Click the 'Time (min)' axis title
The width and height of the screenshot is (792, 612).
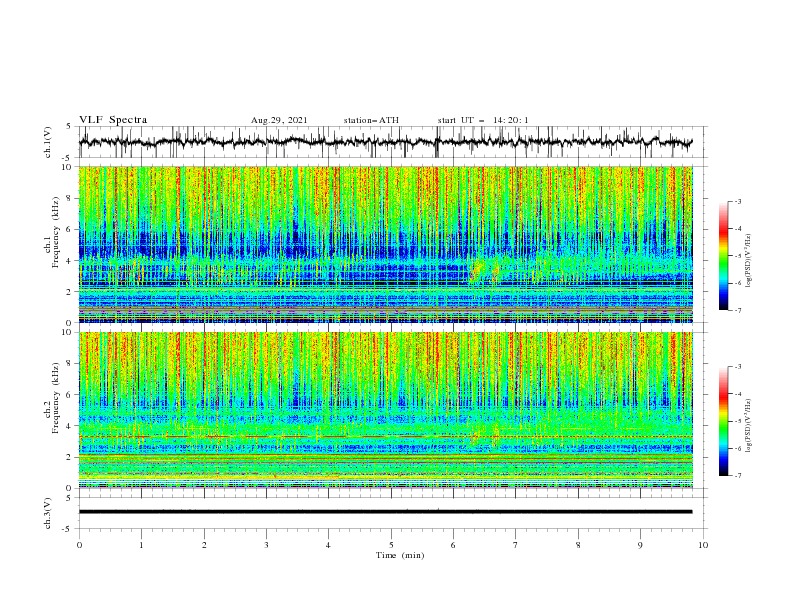point(400,555)
